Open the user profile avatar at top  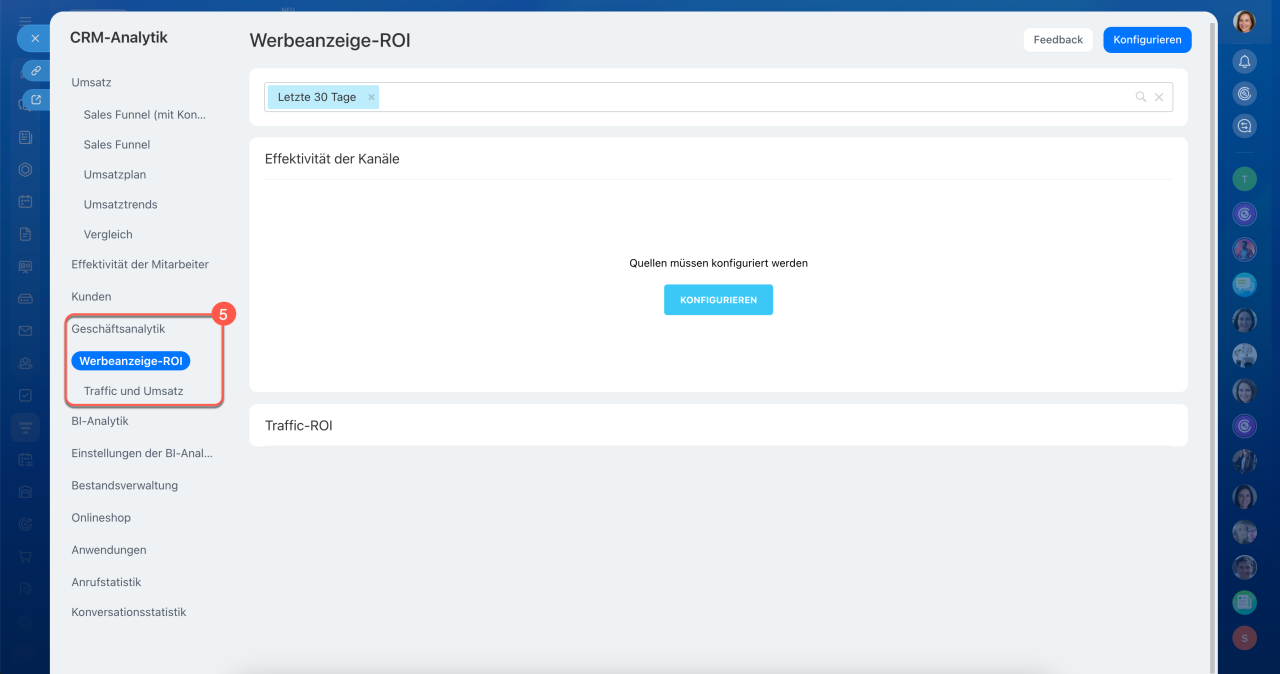tap(1244, 22)
